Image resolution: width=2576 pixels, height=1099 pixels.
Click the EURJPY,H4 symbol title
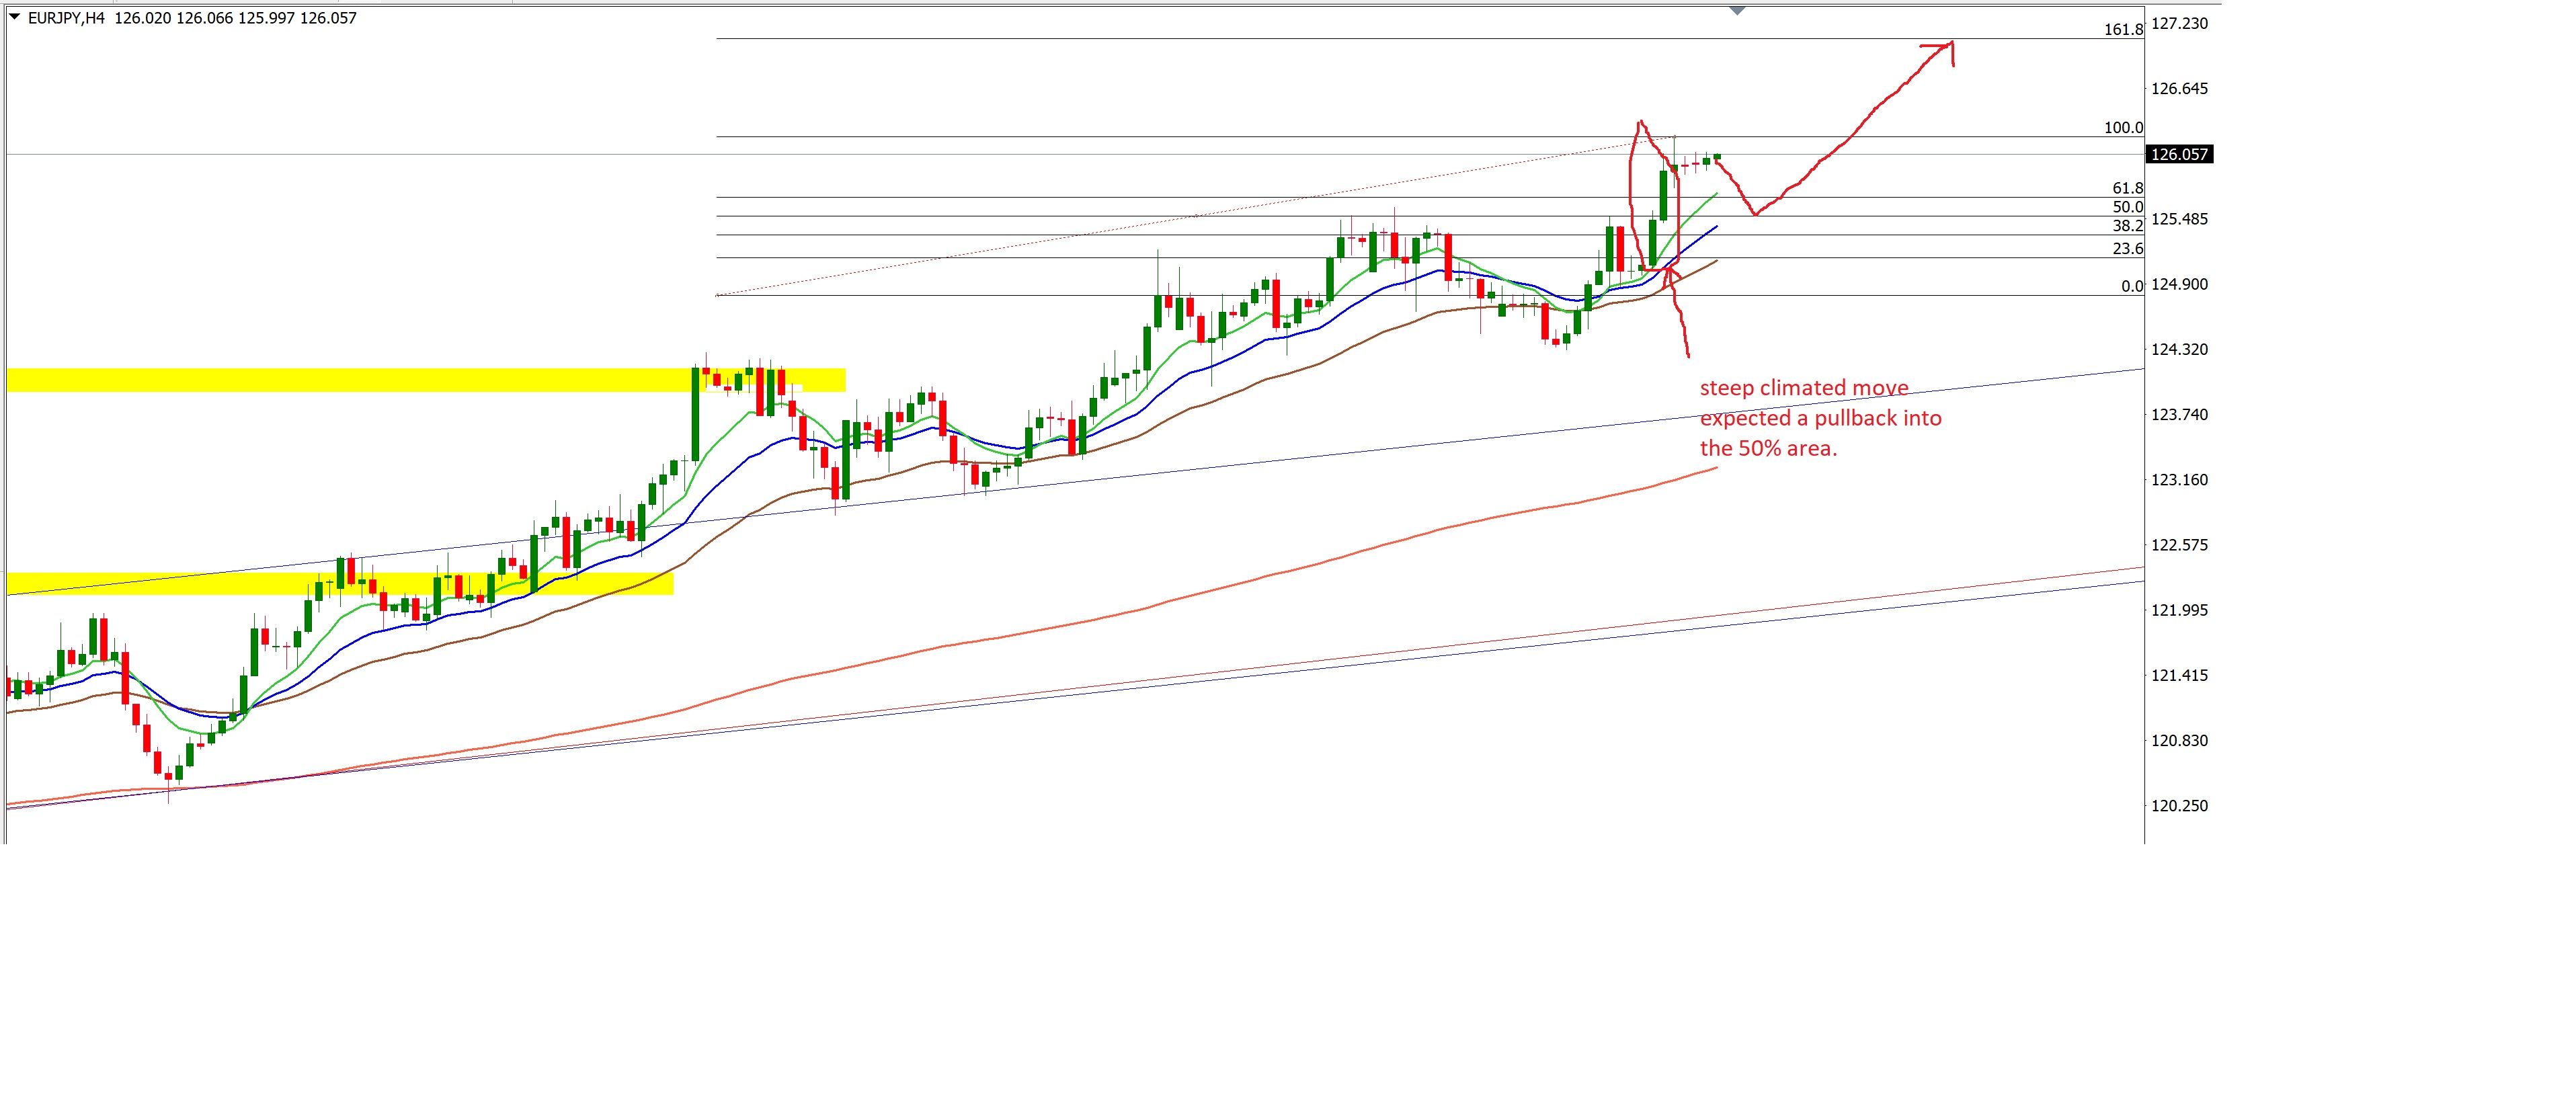pyautogui.click(x=66, y=18)
